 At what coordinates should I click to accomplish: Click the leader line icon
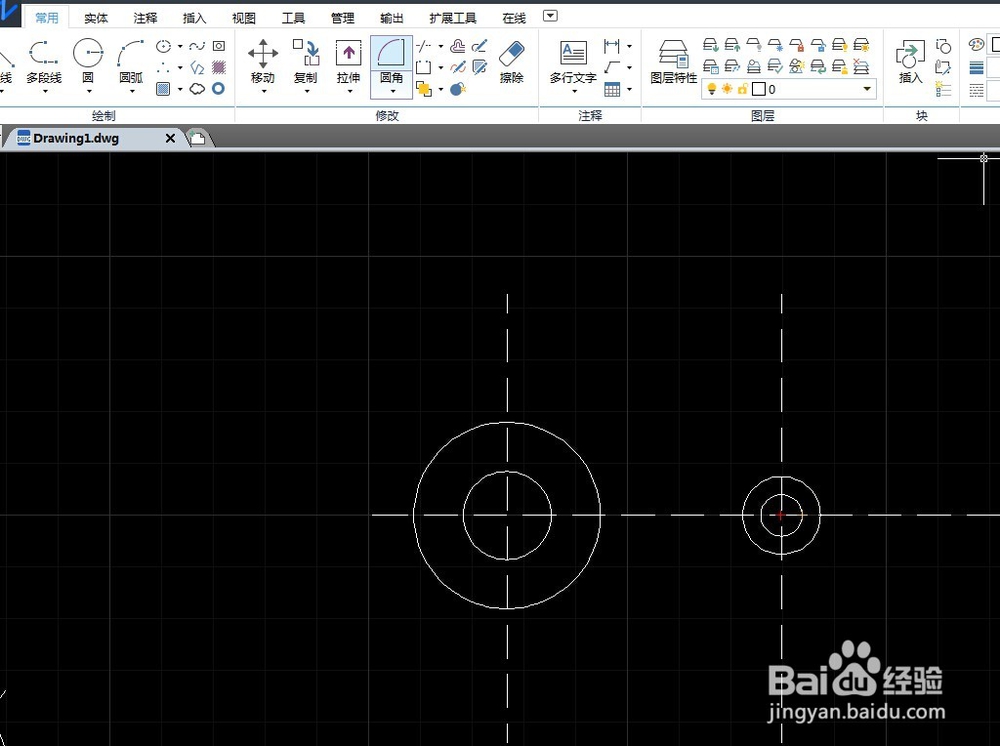click(x=612, y=67)
